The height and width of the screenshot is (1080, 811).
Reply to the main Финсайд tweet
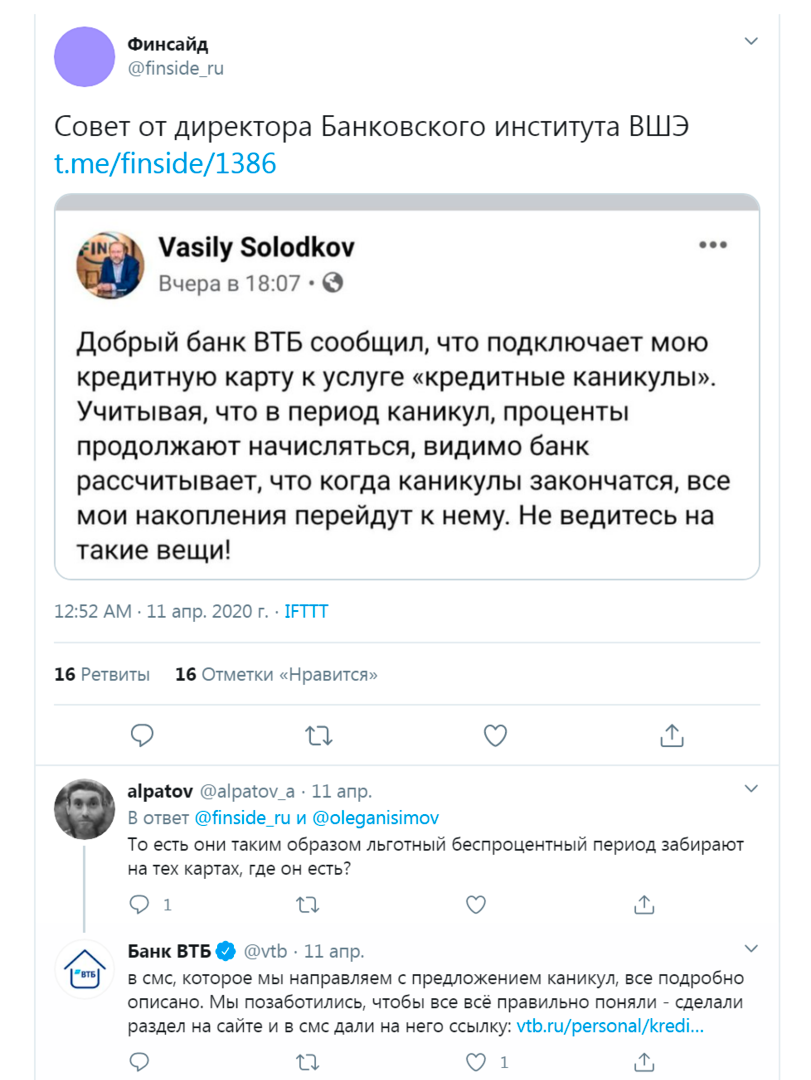[143, 736]
